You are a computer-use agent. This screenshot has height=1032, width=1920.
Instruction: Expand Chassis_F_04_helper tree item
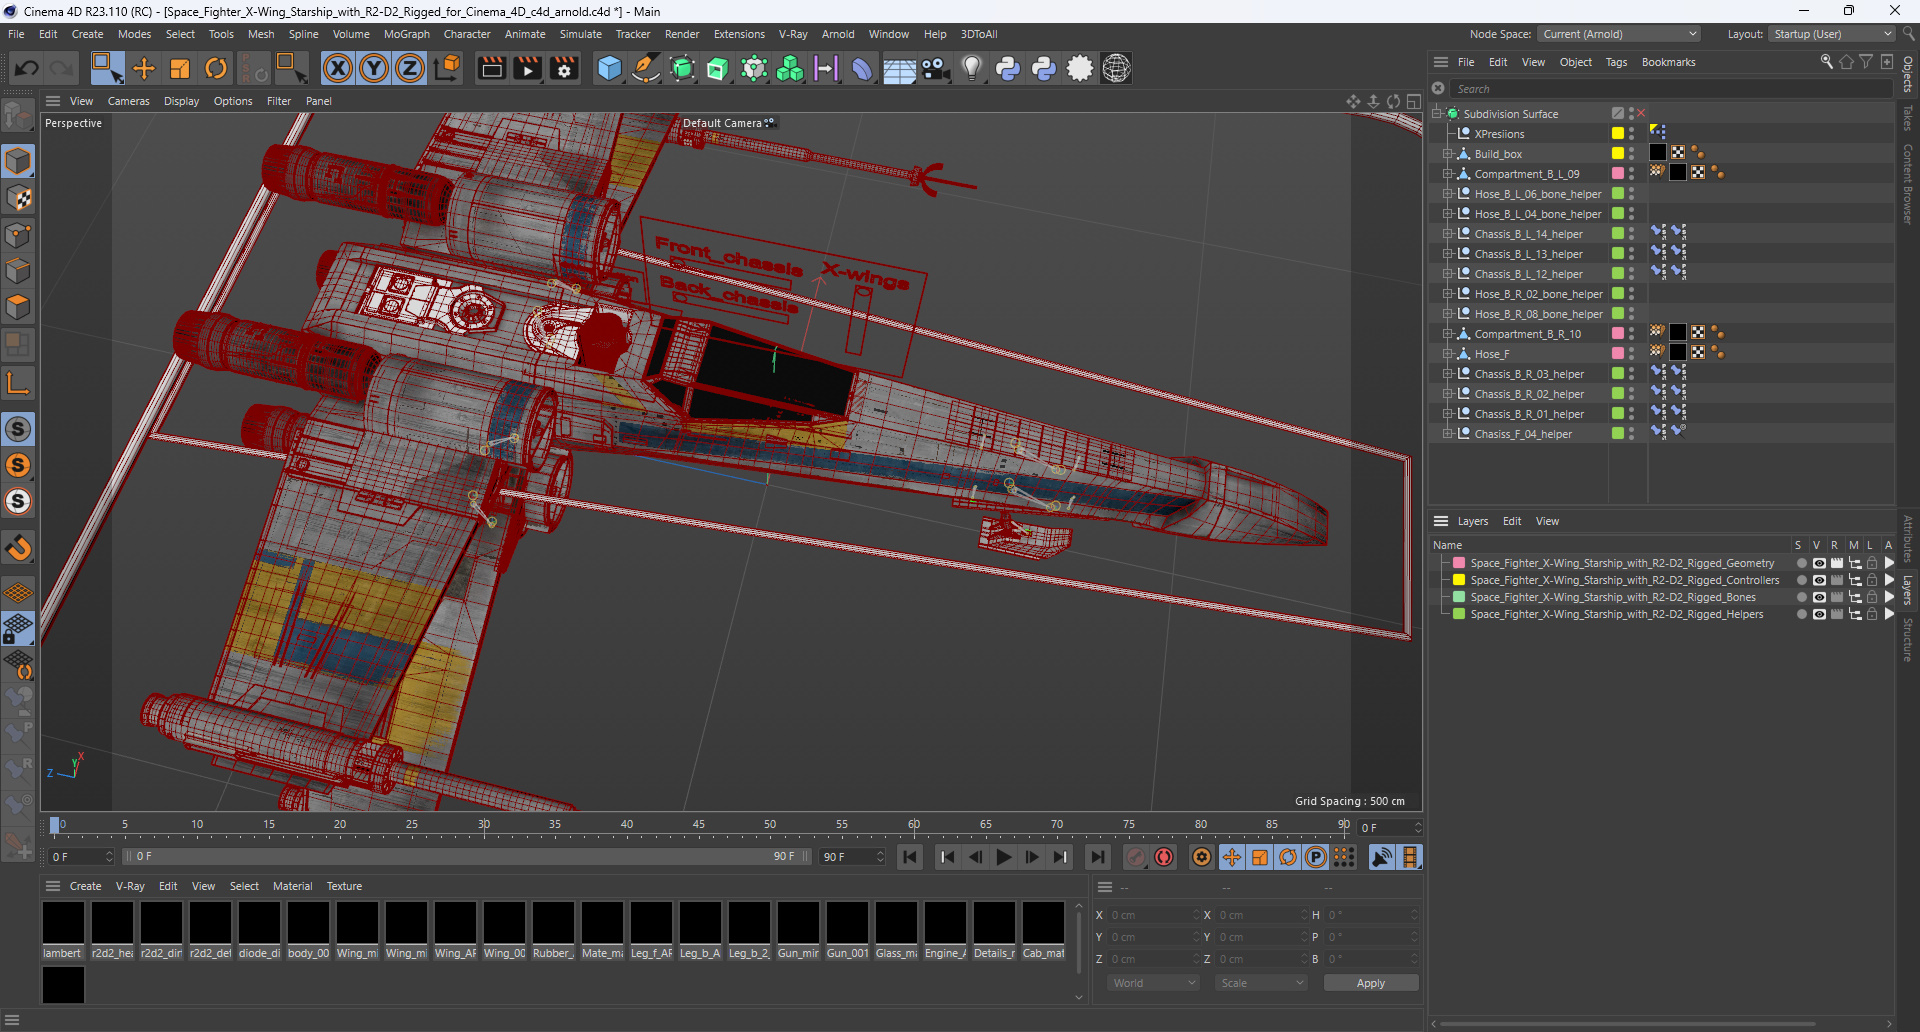tap(1447, 434)
